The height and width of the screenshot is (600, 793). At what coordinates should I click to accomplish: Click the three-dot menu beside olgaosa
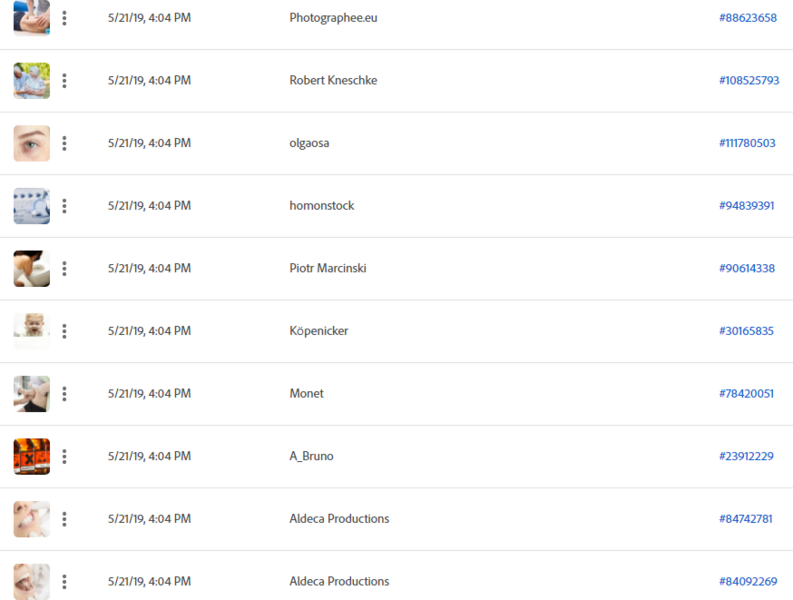(64, 143)
